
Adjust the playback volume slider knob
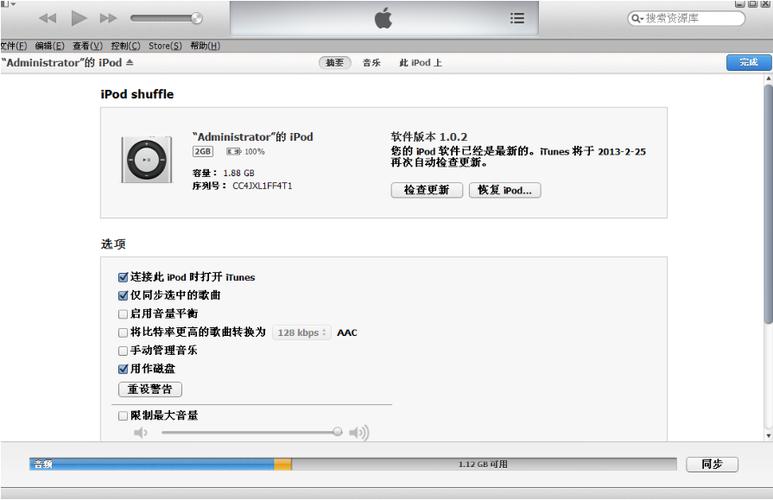[x=196, y=18]
